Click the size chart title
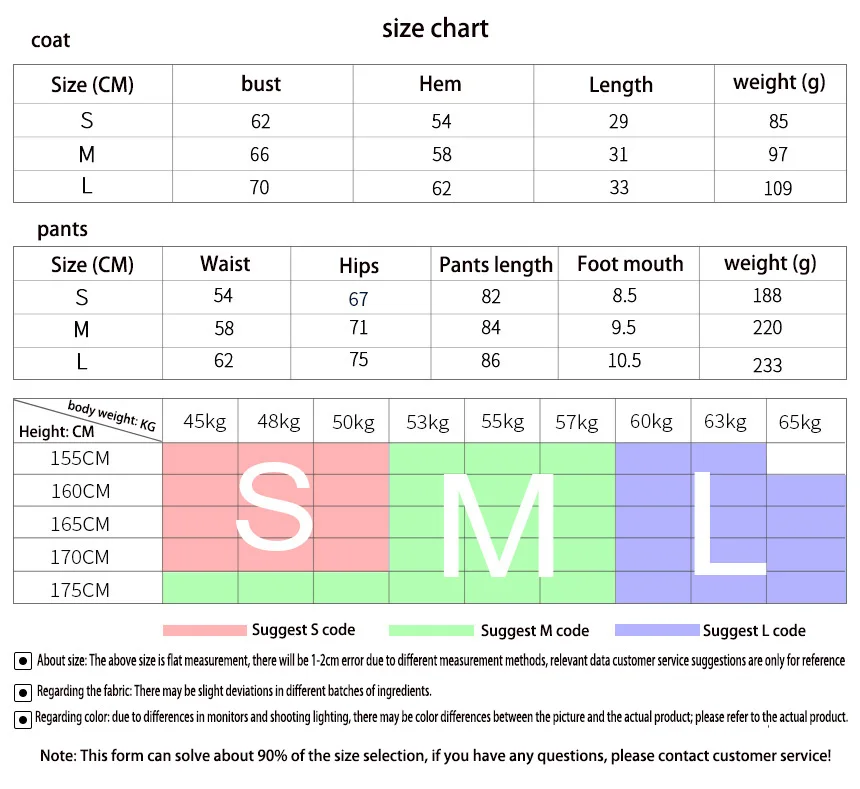The image size is (860, 789). pyautogui.click(x=435, y=29)
